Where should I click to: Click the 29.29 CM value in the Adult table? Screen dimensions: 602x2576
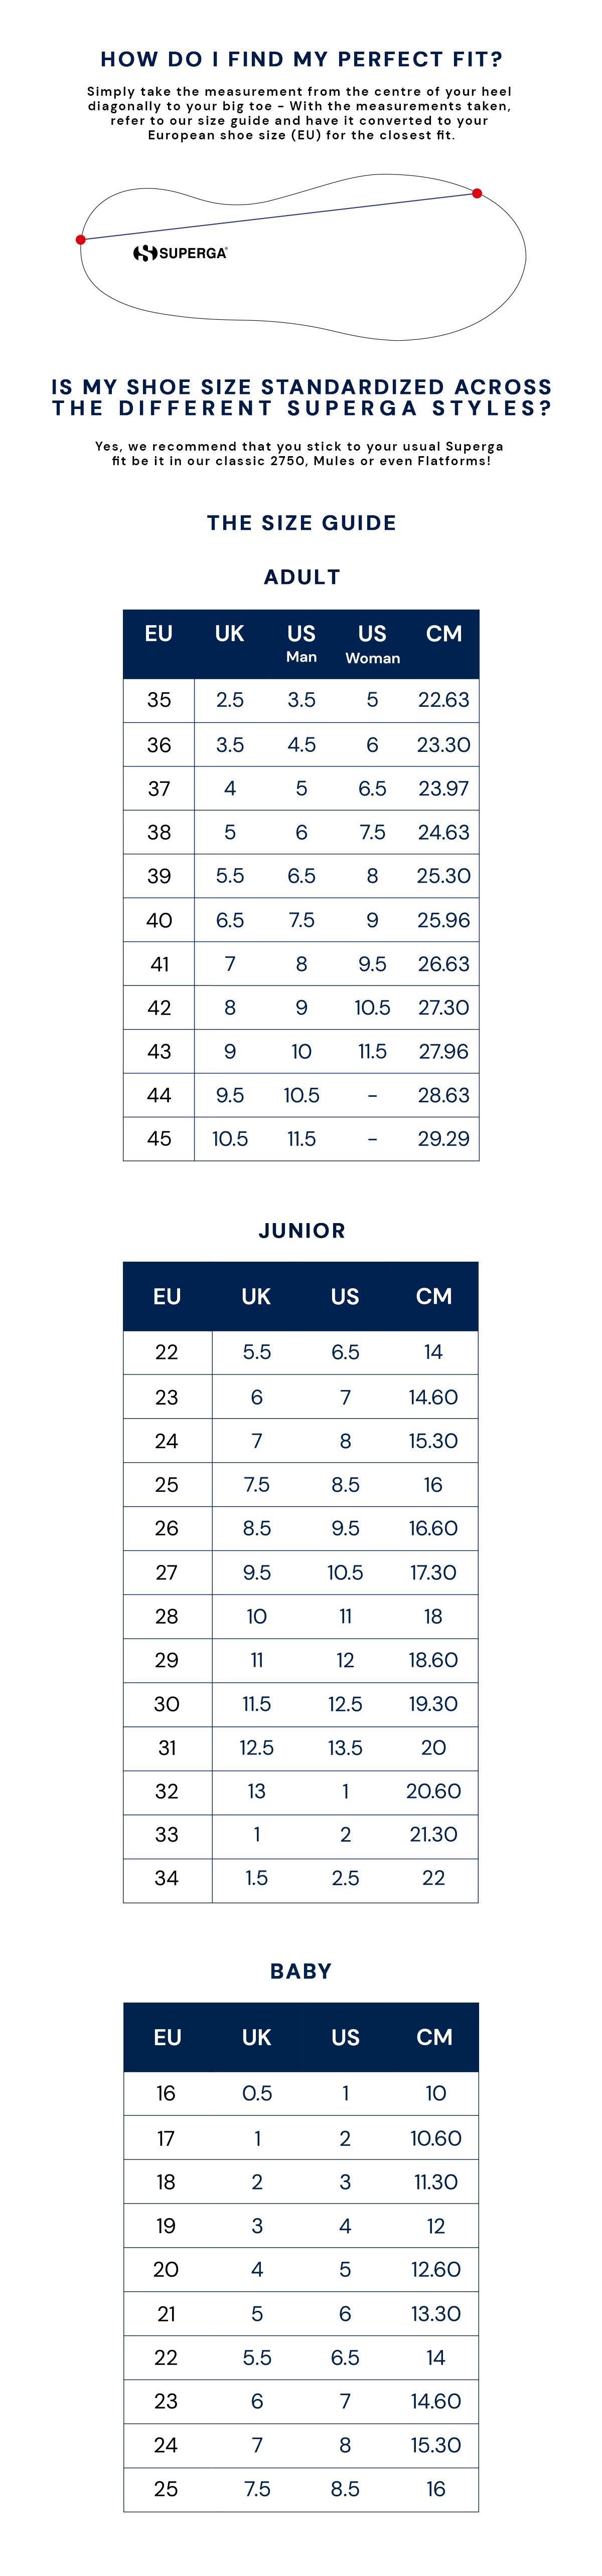[x=443, y=1139]
